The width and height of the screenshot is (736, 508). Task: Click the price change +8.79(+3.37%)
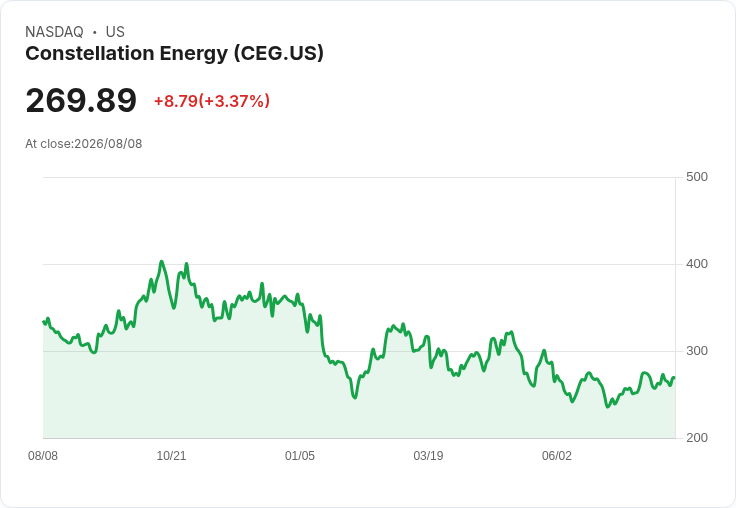(x=212, y=101)
